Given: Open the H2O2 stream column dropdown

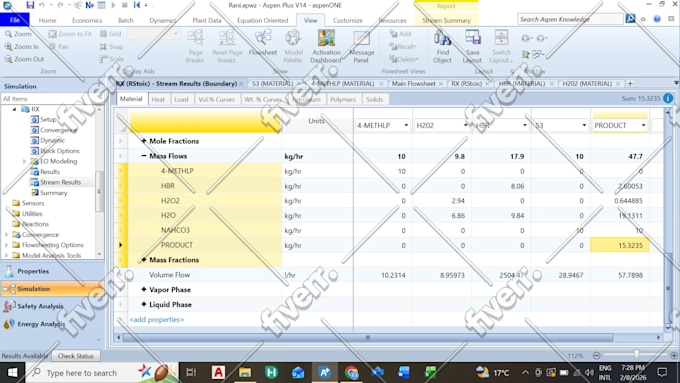Looking at the screenshot, I should (x=465, y=125).
